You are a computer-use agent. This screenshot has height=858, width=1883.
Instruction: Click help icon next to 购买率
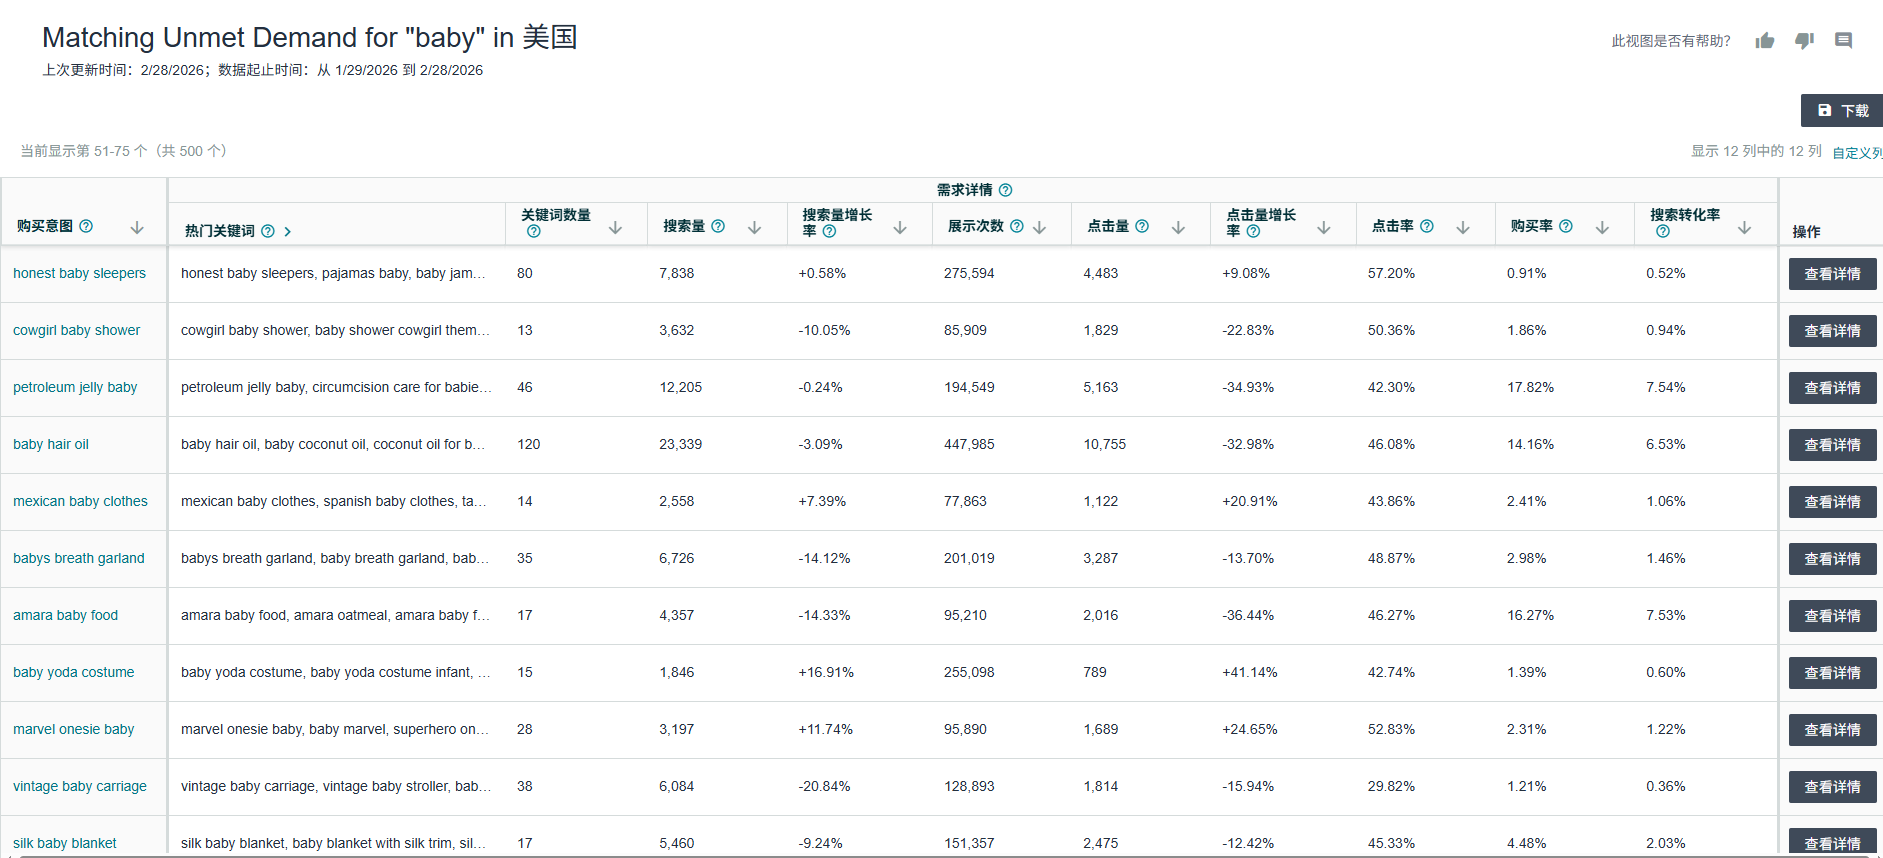1566,226
